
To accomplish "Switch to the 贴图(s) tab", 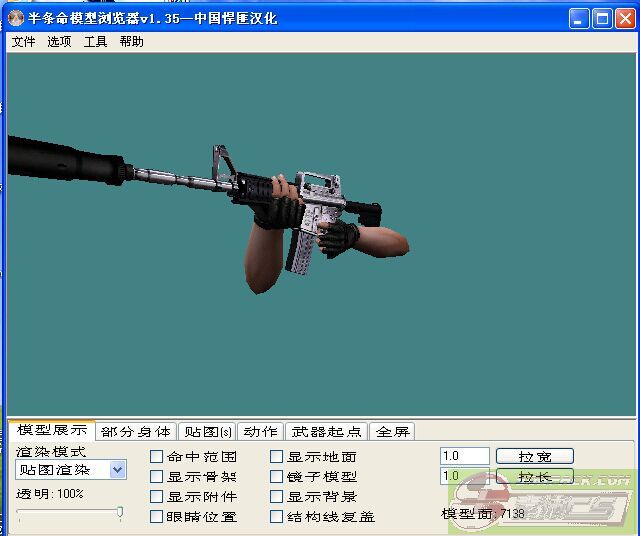I will click(208, 432).
